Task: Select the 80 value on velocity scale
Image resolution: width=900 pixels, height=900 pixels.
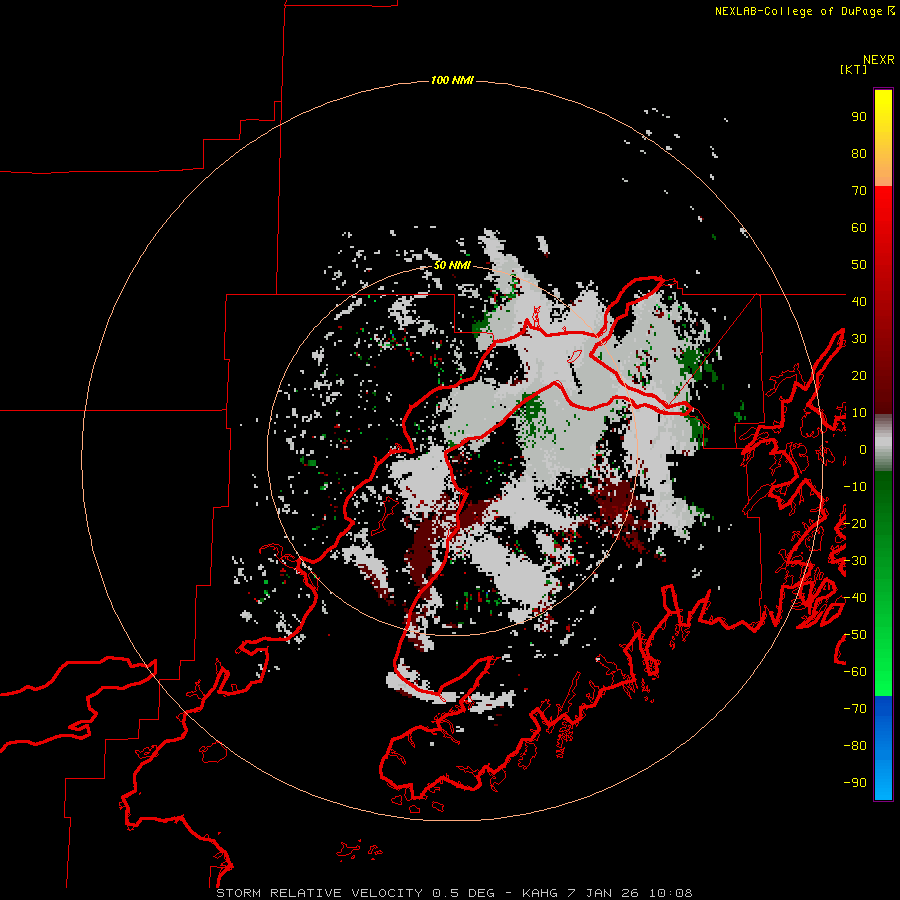Action: click(x=859, y=154)
